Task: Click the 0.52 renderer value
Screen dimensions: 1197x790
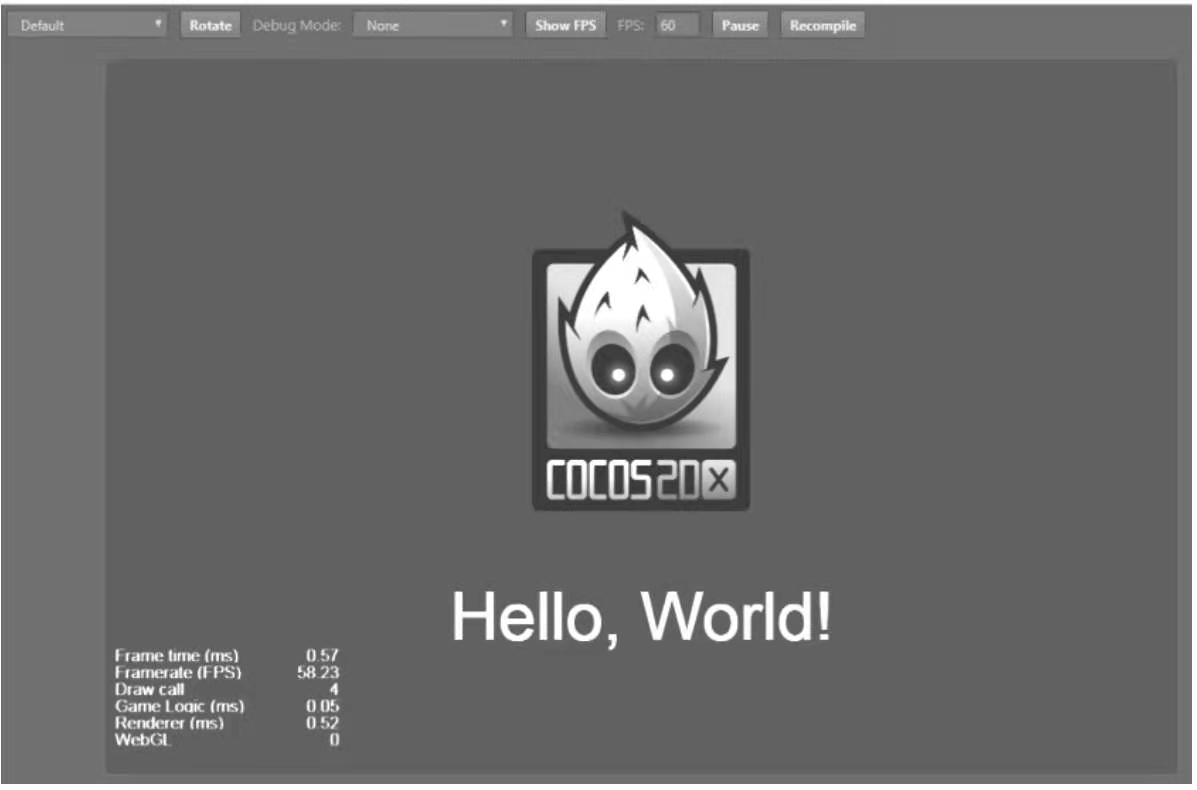Action: 322,723
